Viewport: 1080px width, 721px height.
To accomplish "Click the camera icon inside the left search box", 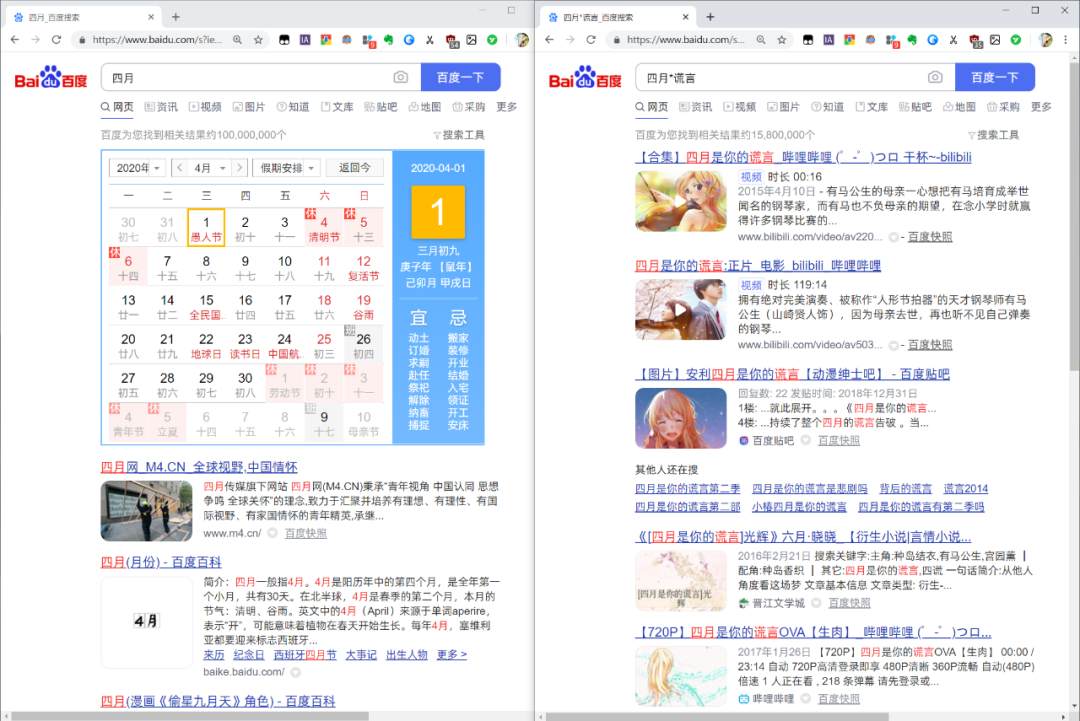I will [x=400, y=77].
